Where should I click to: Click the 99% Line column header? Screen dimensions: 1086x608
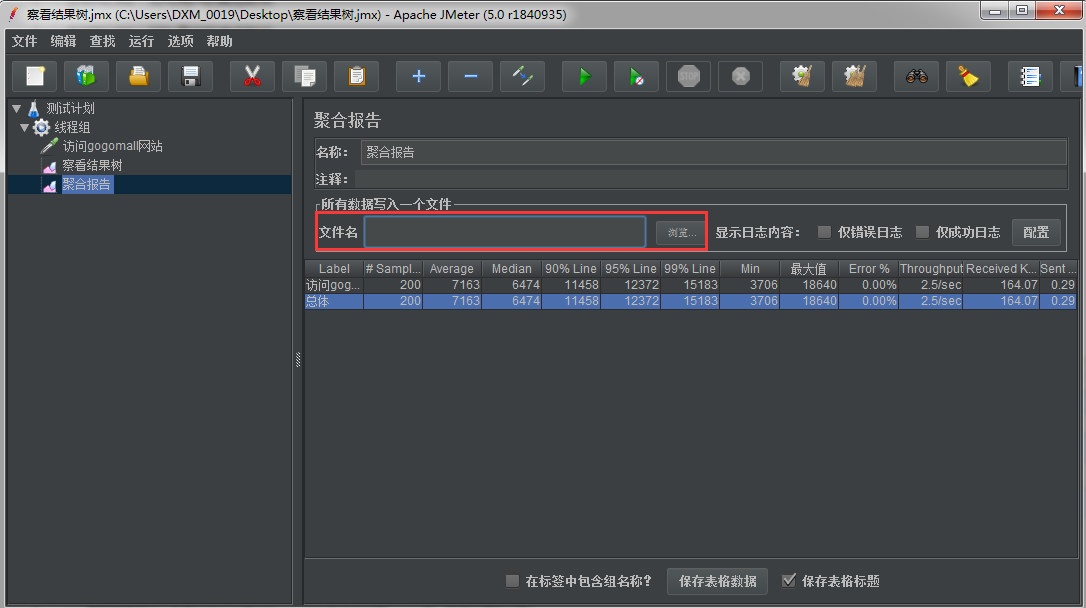click(690, 269)
